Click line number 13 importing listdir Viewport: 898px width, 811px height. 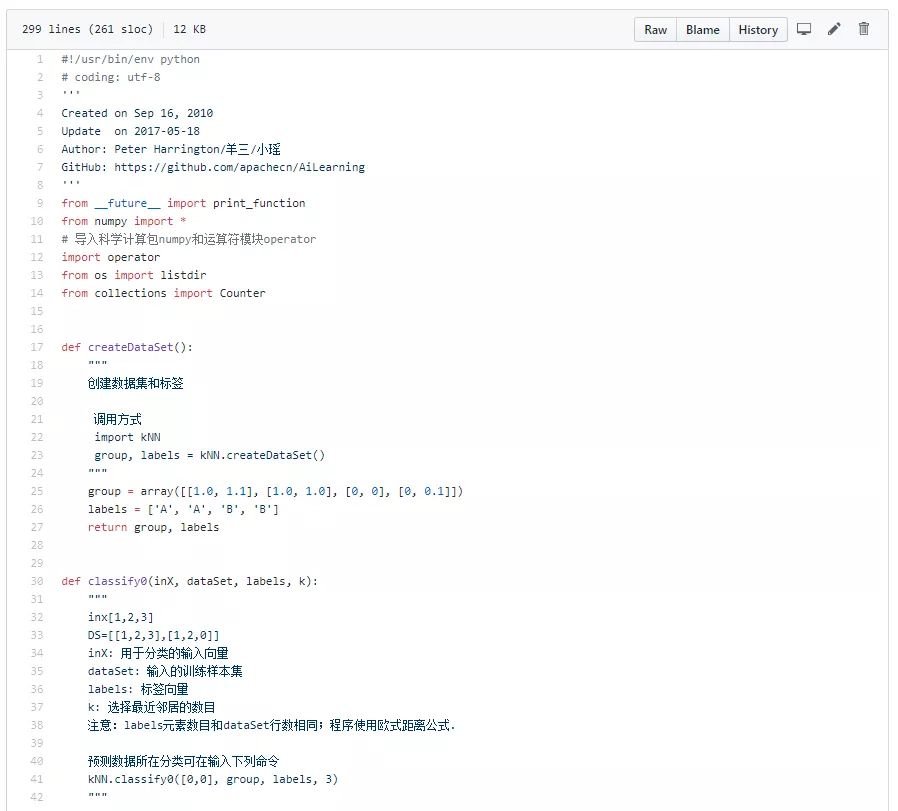click(35, 275)
